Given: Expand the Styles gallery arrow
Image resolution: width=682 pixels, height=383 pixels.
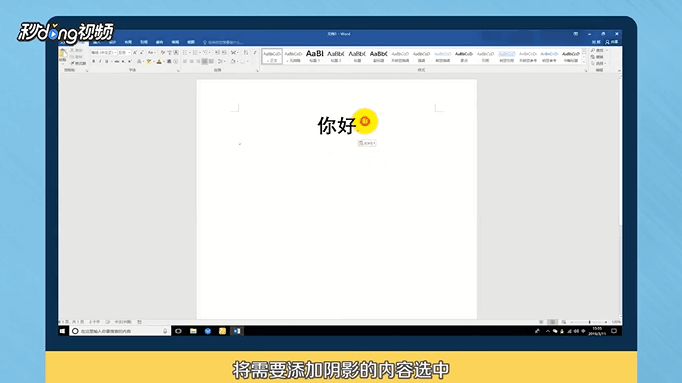Looking at the screenshot, I should (x=584, y=62).
